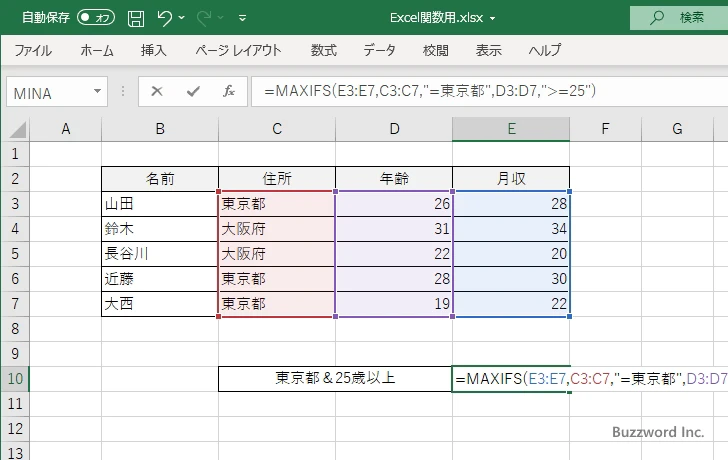This screenshot has width=728, height=460.
Task: Click income cell showing 34
Action: pyautogui.click(x=511, y=229)
